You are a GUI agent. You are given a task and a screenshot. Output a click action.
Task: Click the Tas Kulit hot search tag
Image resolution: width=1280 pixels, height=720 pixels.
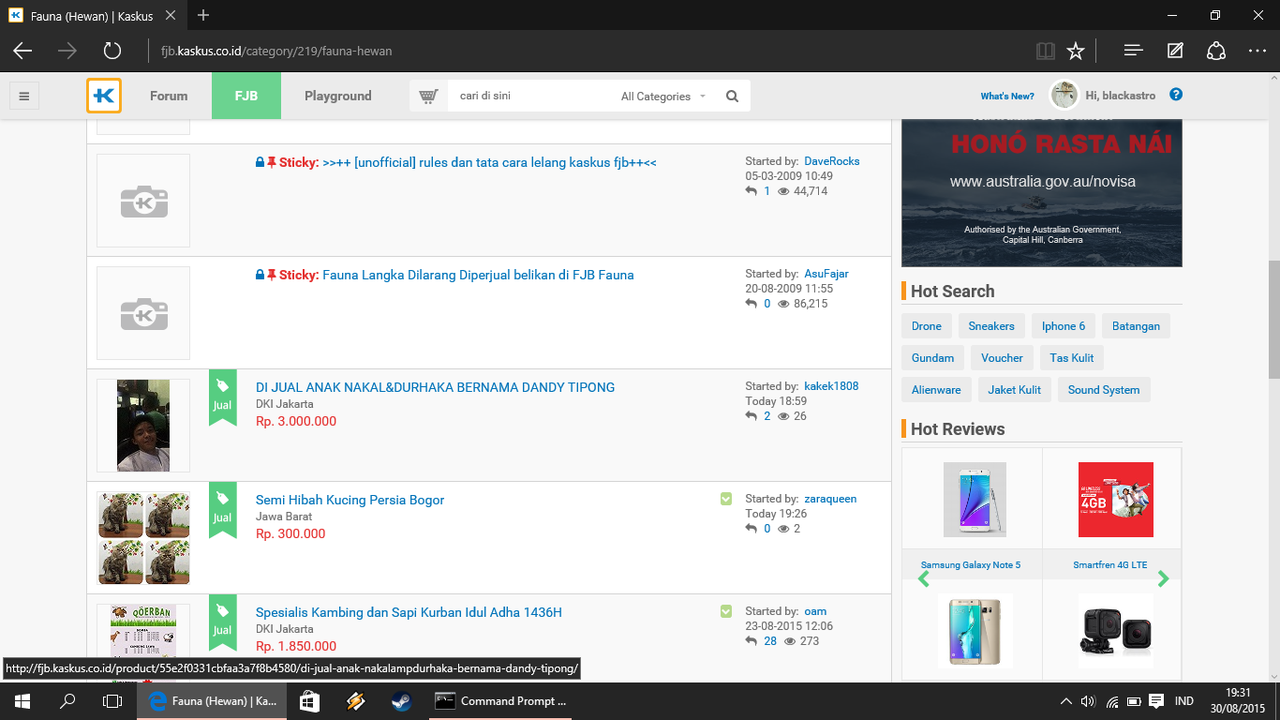point(1072,358)
